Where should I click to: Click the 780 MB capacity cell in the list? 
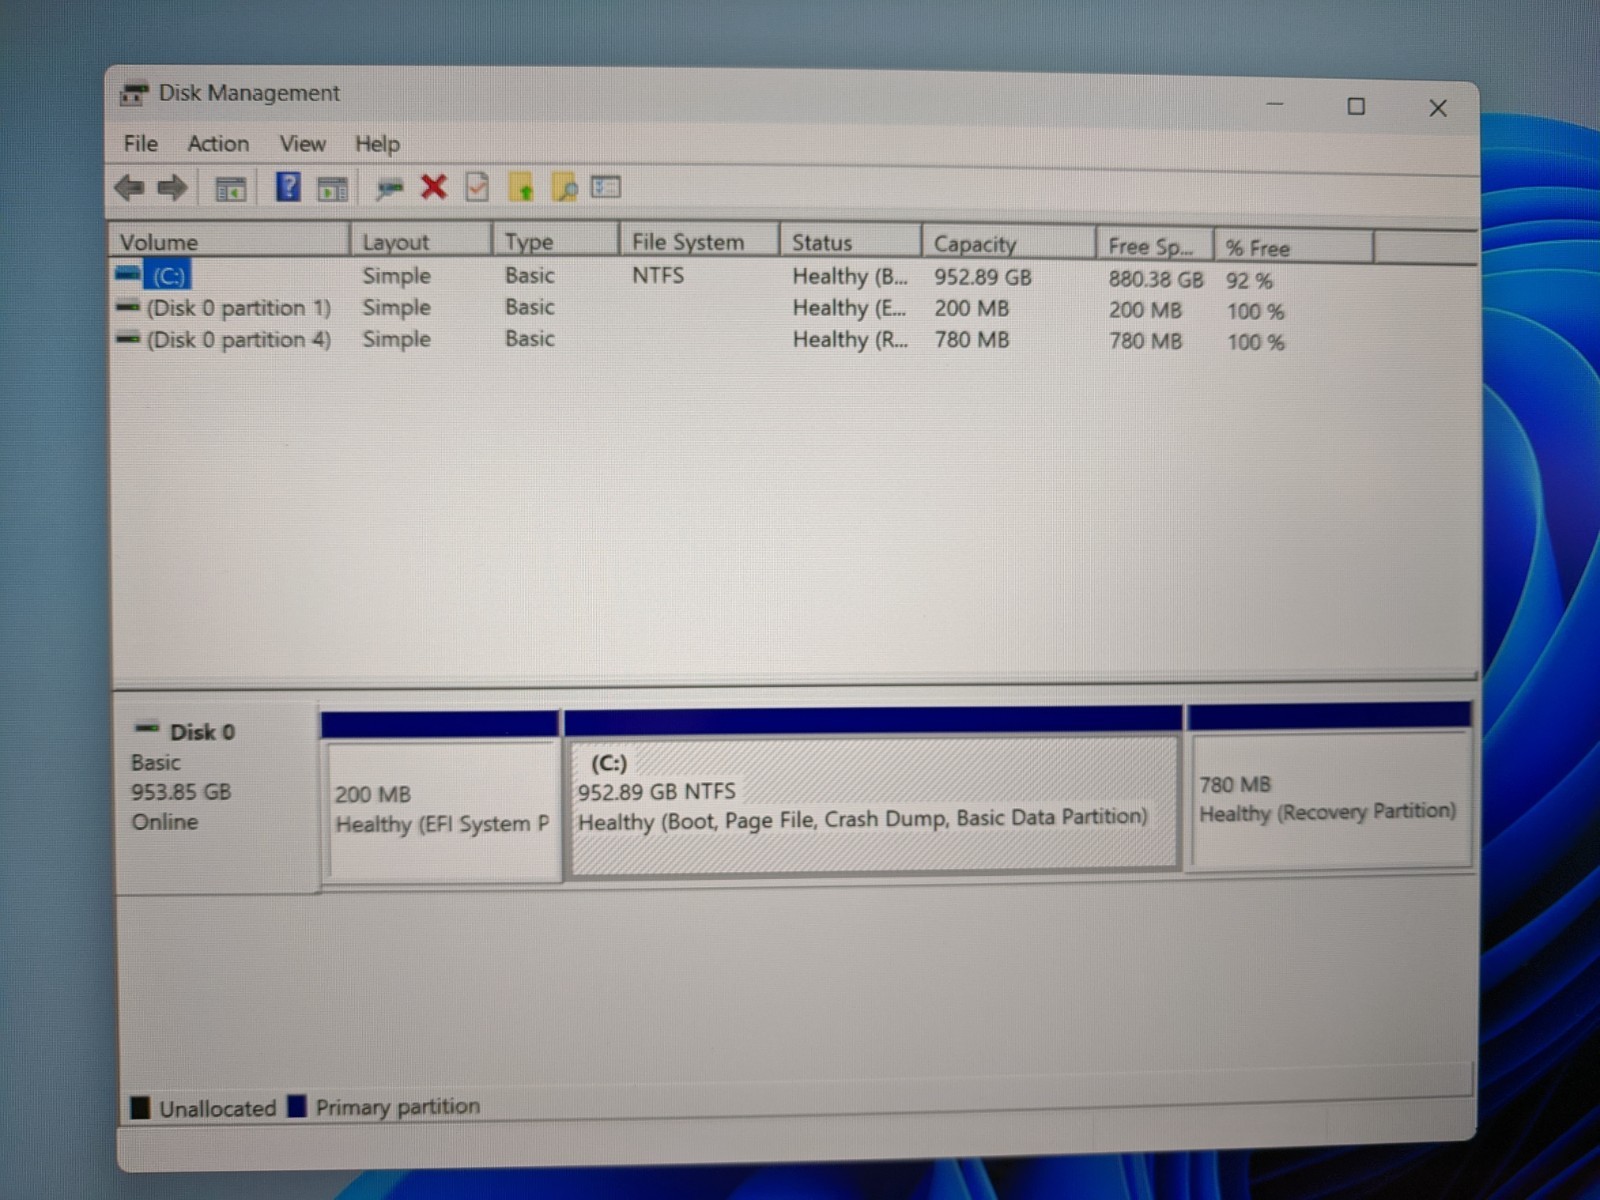coord(972,340)
